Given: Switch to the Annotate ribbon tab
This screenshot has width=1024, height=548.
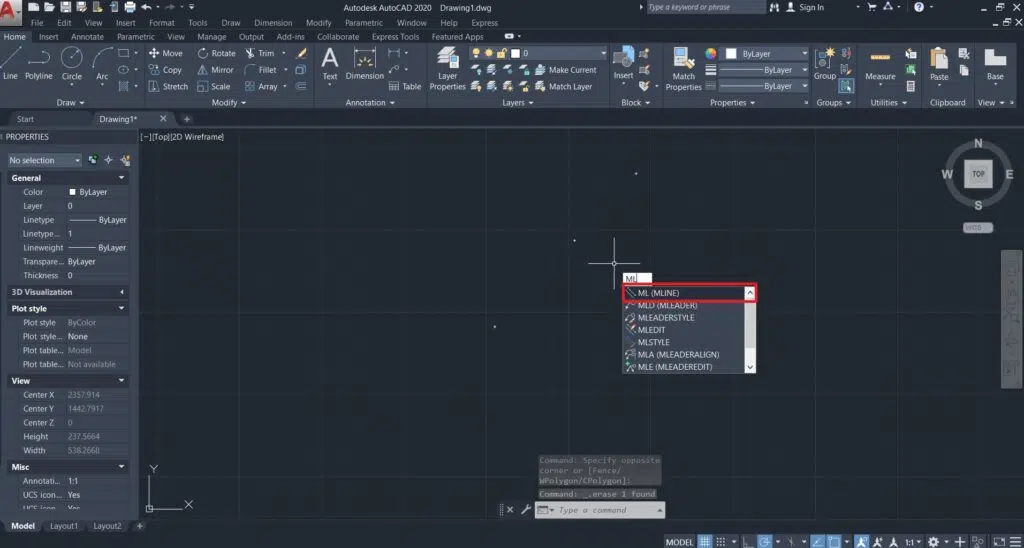Looking at the screenshot, I should [x=87, y=37].
